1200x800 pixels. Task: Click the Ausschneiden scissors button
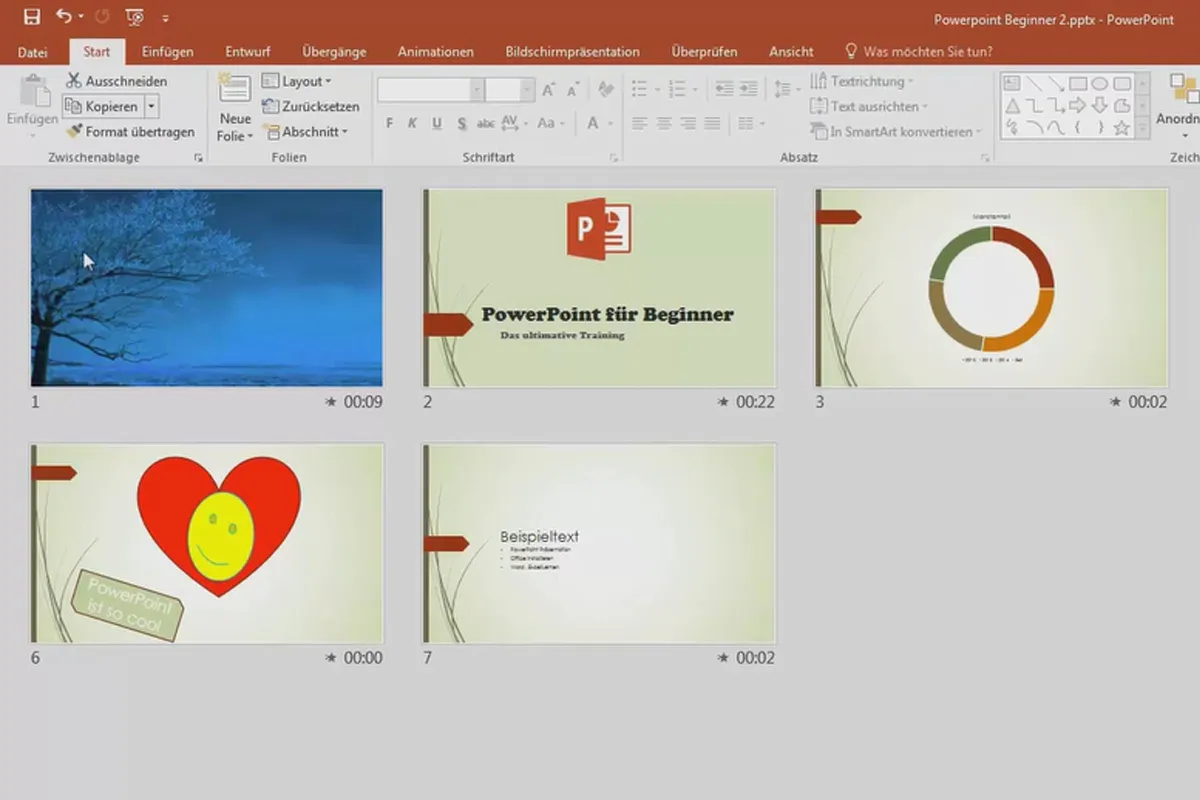point(117,81)
